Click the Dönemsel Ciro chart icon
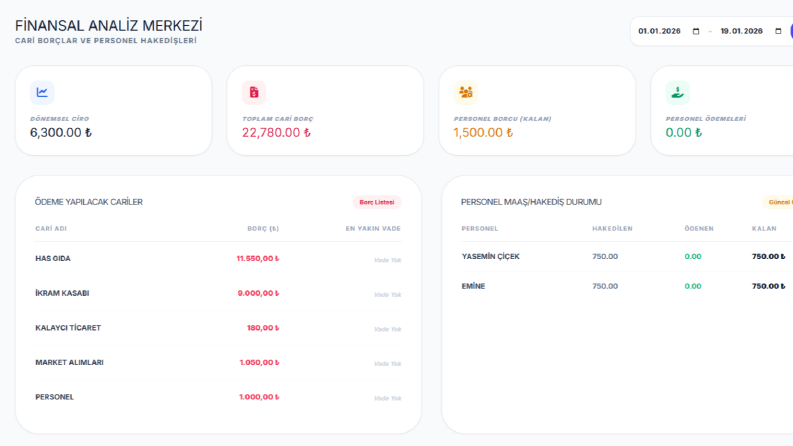Screen dimensions: 793x446 (42, 93)
